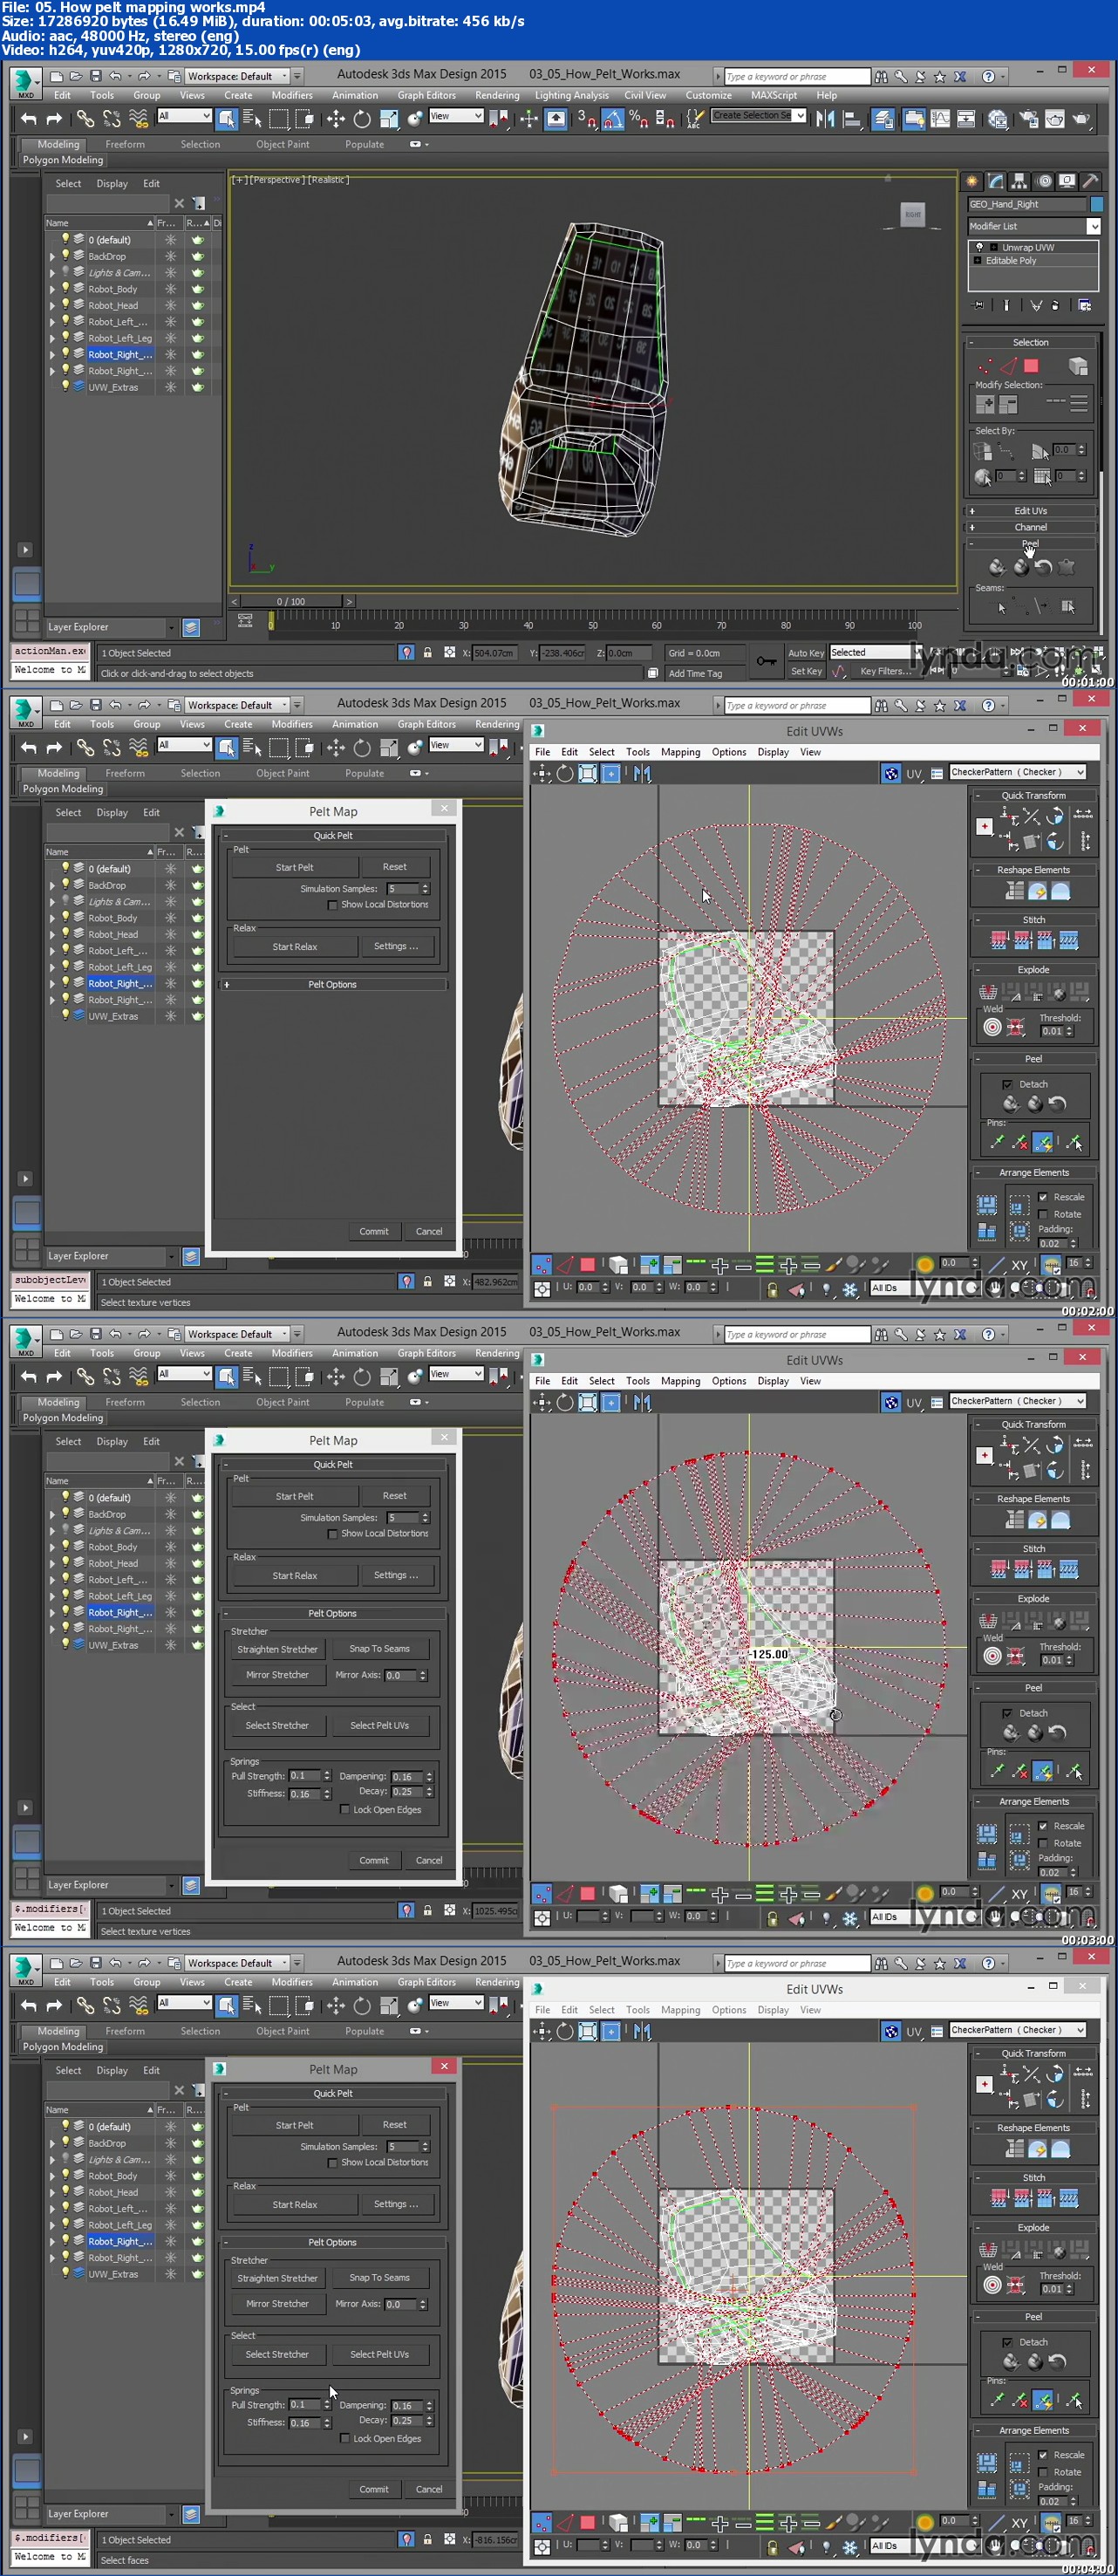This screenshot has width=1118, height=2576.
Task: Toggle Polygon sub-object mode in Selection rollout
Action: 1031,366
